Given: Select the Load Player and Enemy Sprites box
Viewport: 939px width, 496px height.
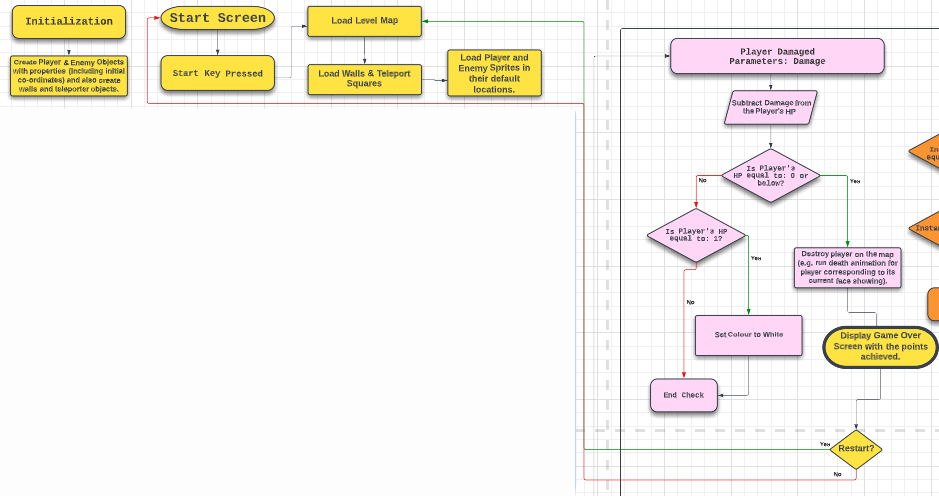Looking at the screenshot, I should (x=494, y=73).
